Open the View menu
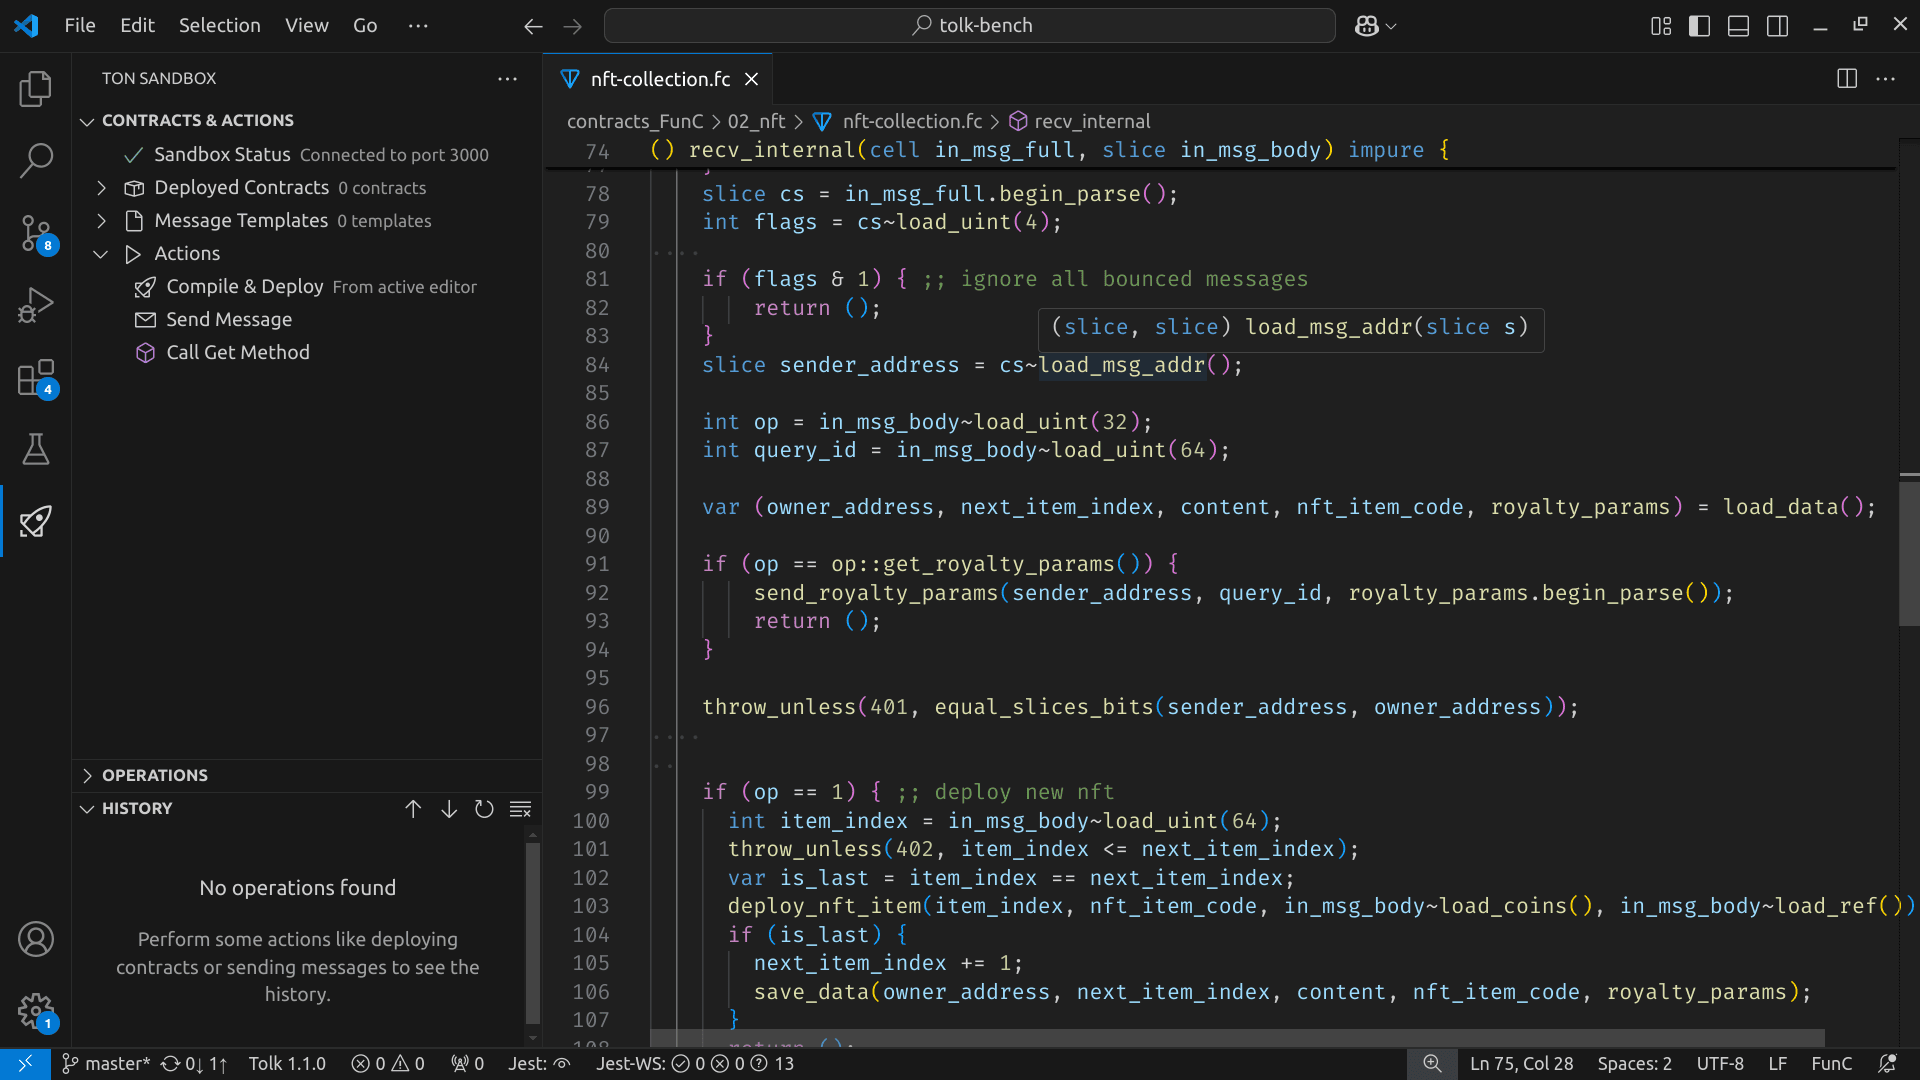The height and width of the screenshot is (1080, 1920). point(306,26)
